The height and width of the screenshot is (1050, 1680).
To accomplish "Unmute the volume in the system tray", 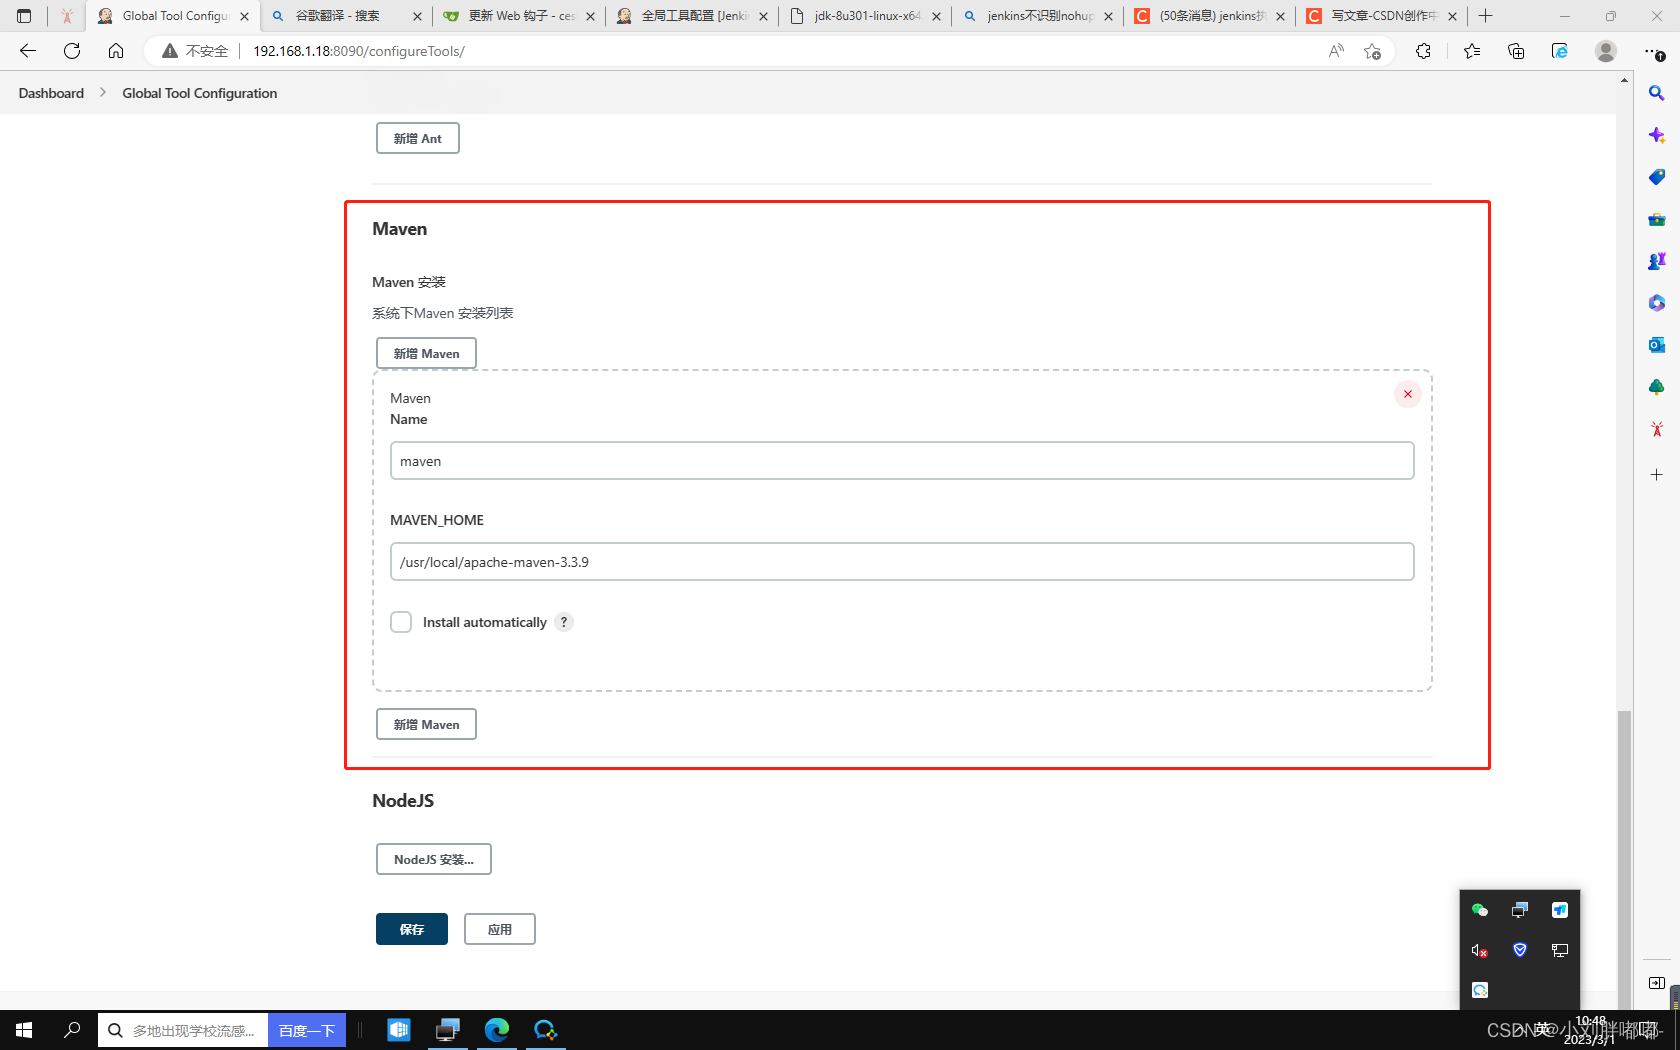I will point(1478,951).
